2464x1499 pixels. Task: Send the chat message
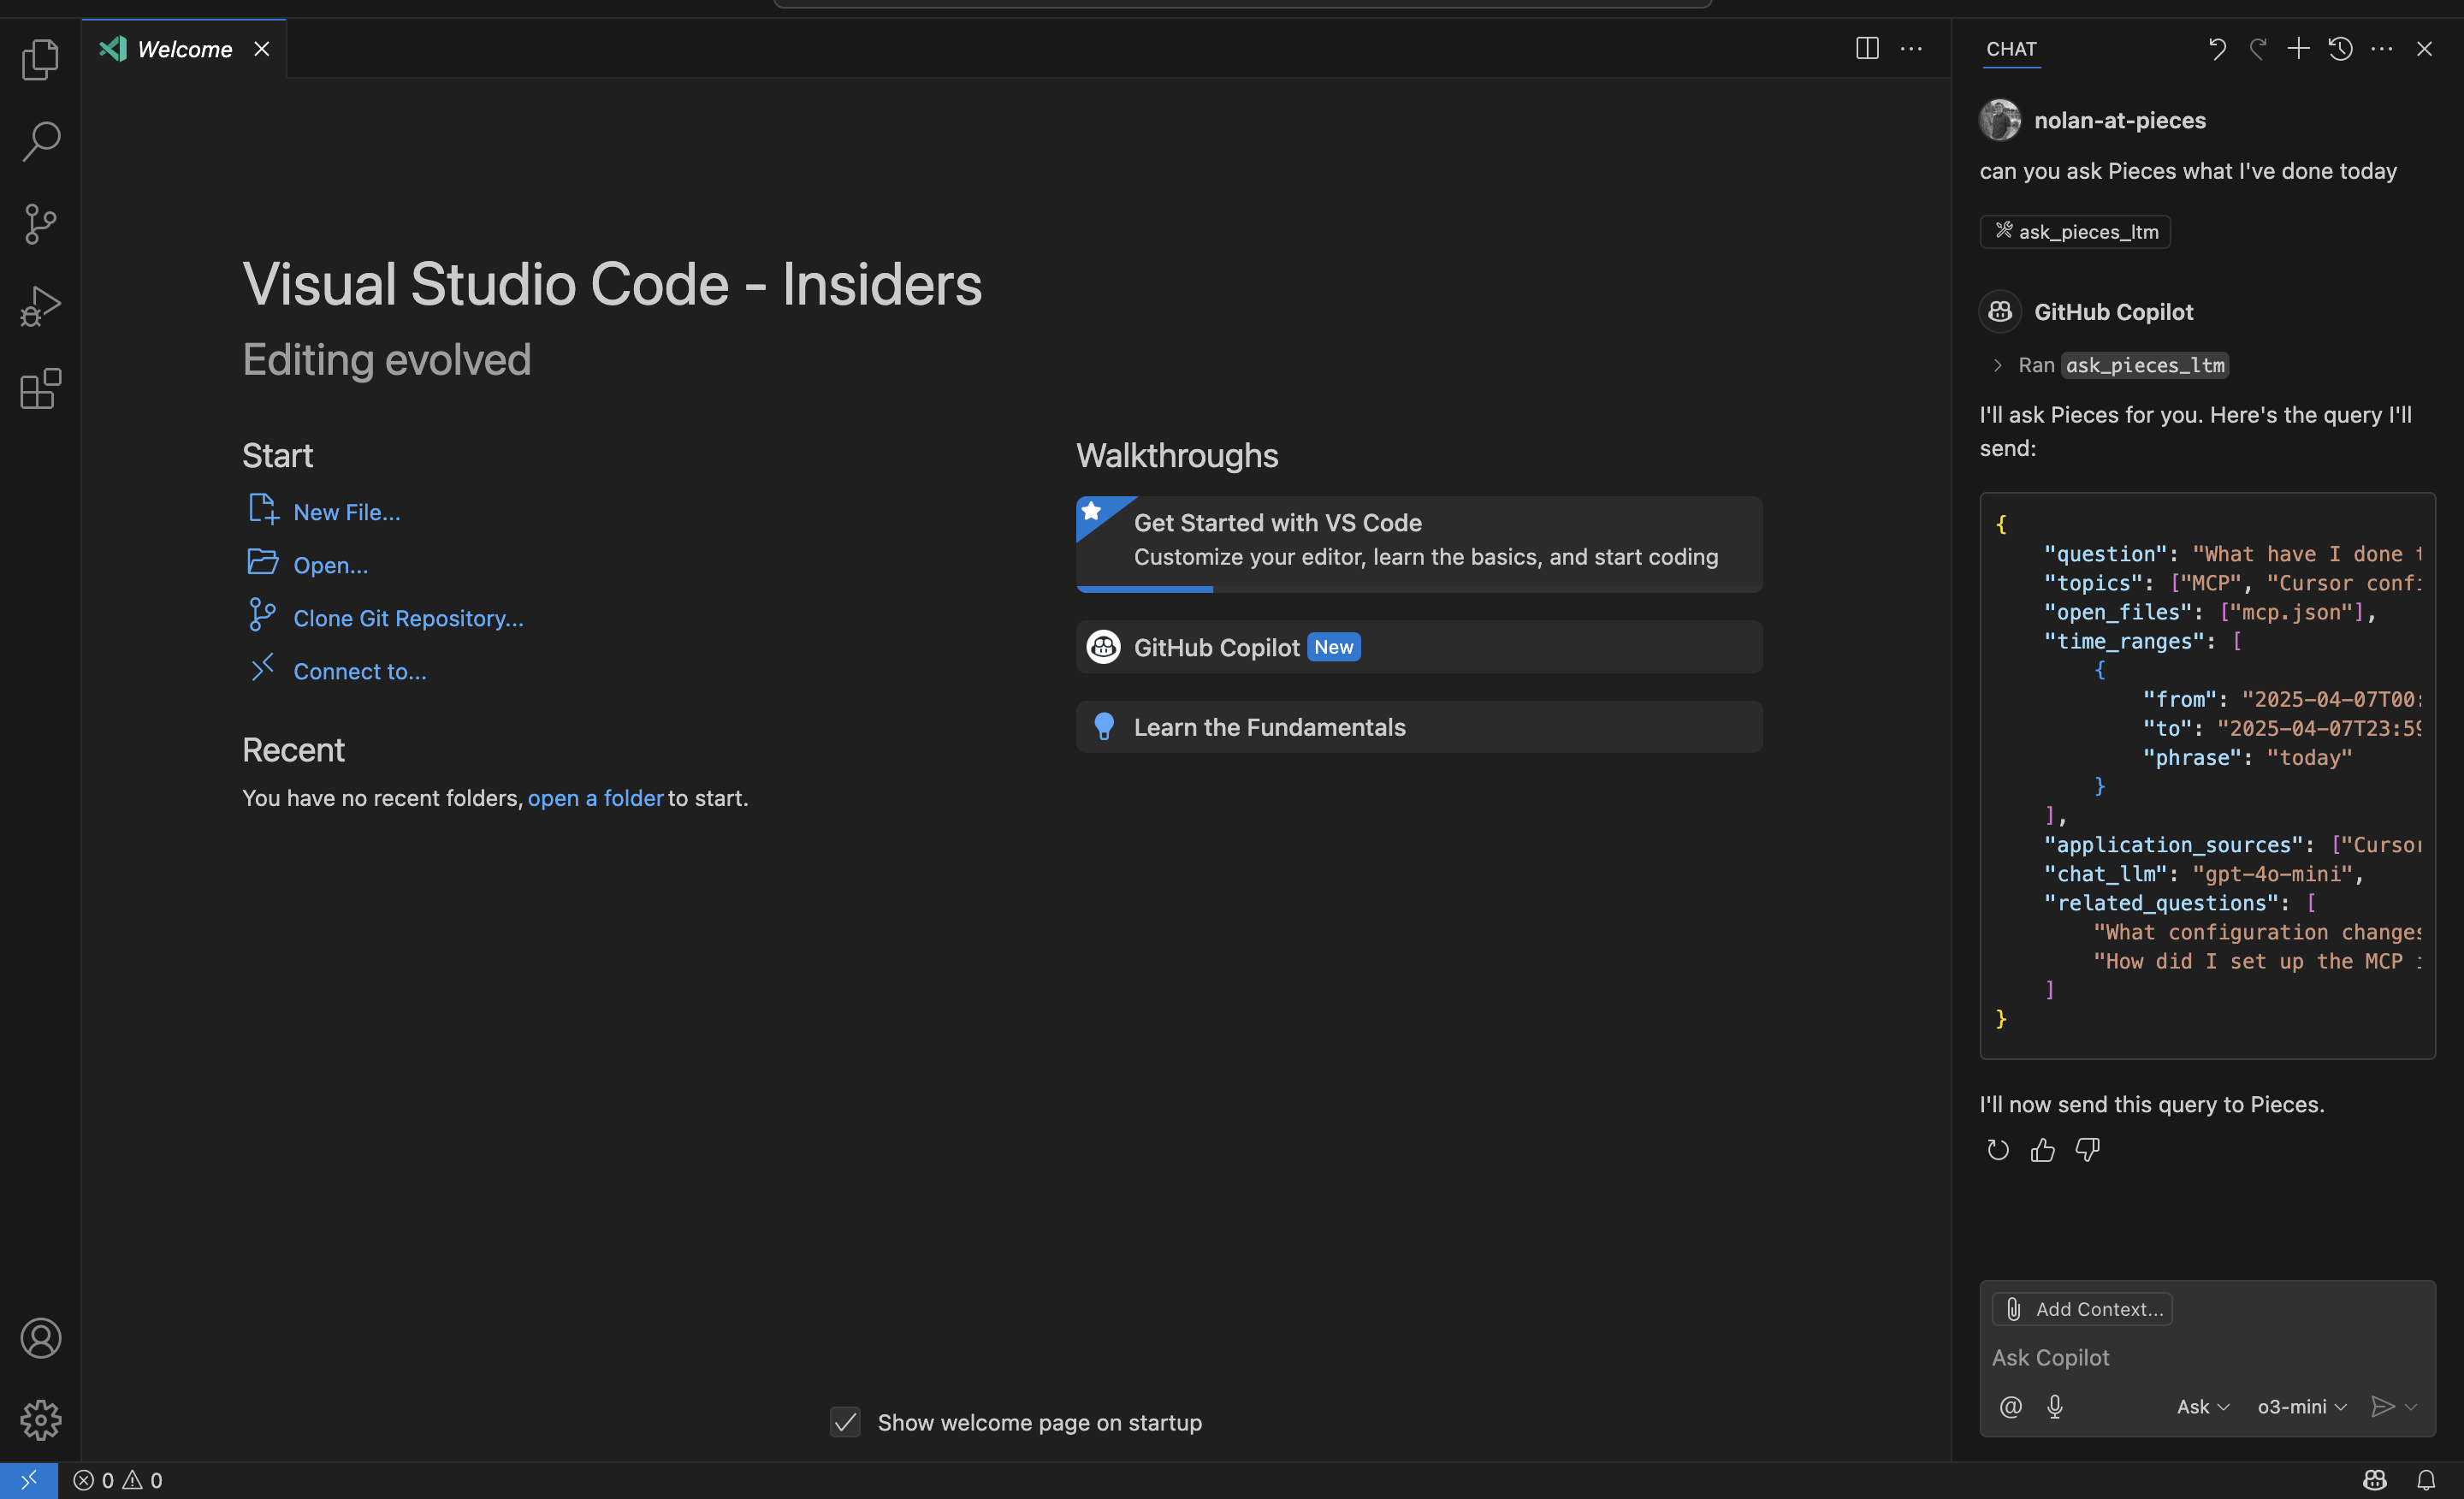coord(2382,1407)
